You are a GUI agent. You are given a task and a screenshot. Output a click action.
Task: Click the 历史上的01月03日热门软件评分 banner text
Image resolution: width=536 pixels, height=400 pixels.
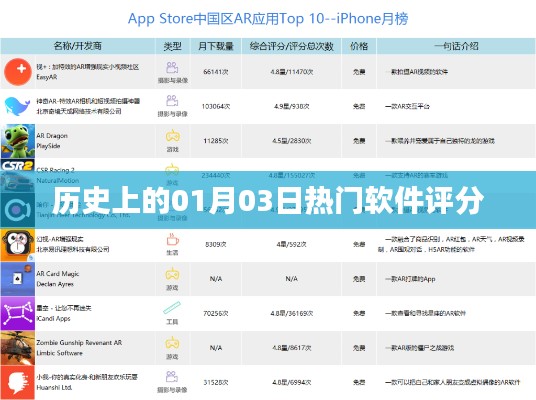point(268,200)
